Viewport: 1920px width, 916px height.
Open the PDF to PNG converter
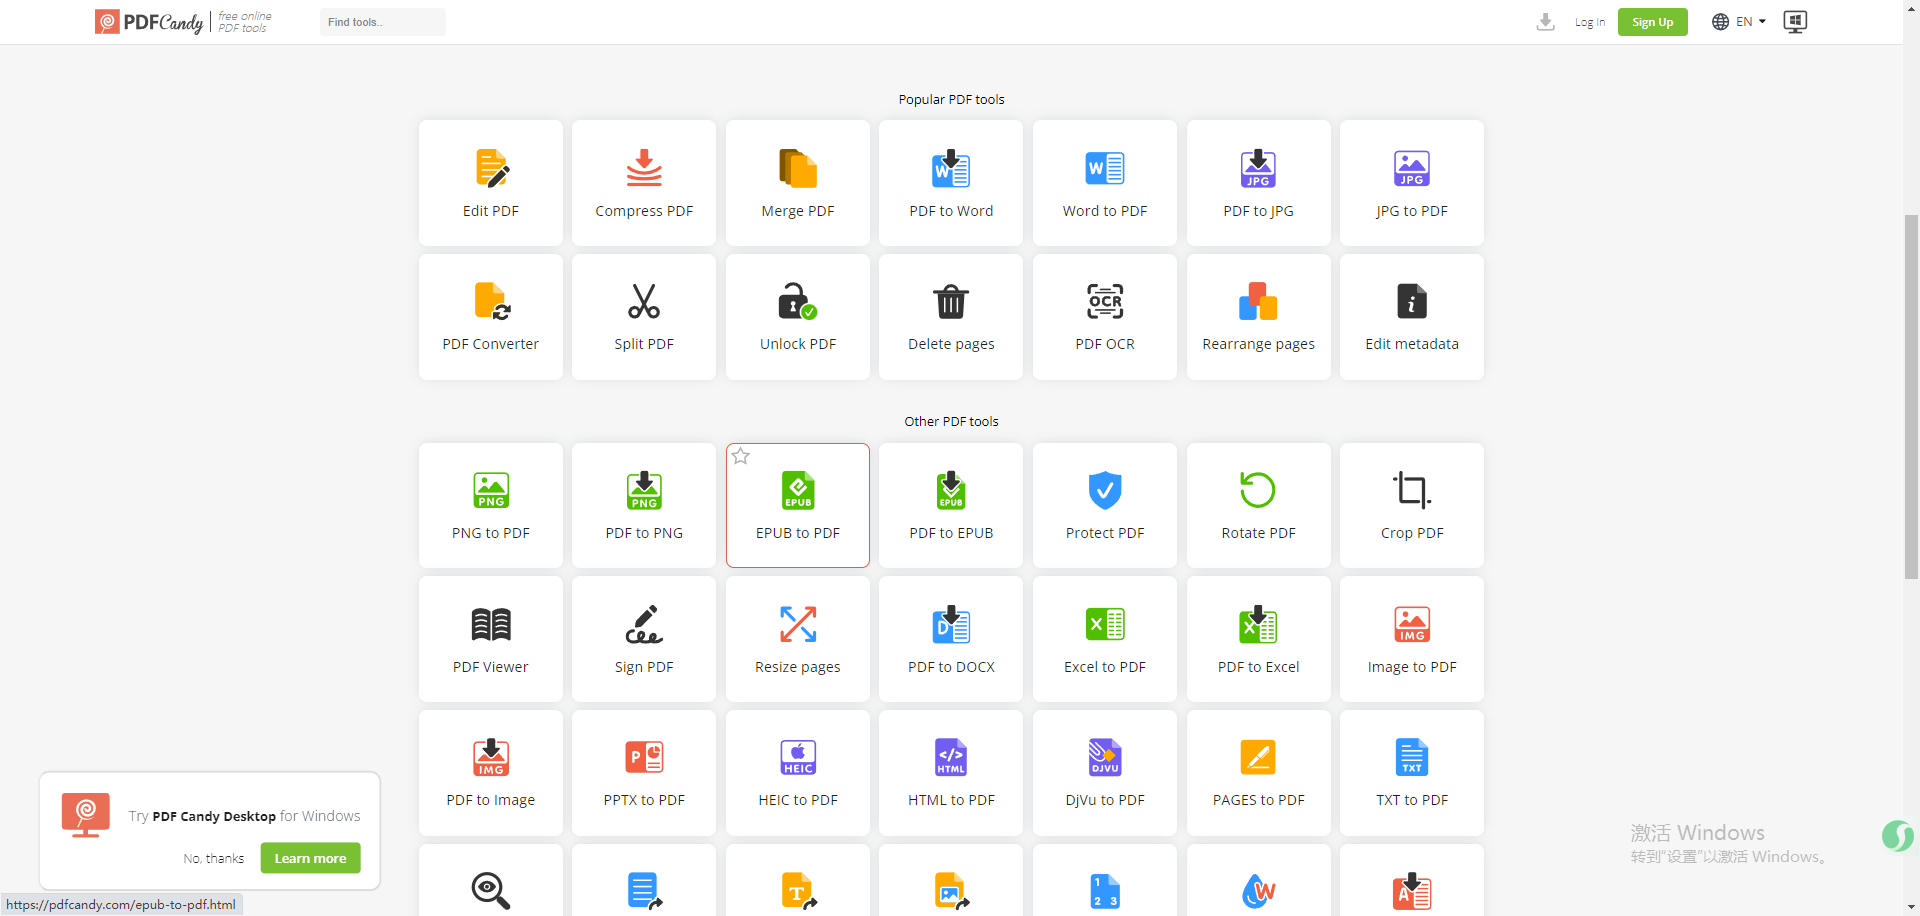click(644, 505)
